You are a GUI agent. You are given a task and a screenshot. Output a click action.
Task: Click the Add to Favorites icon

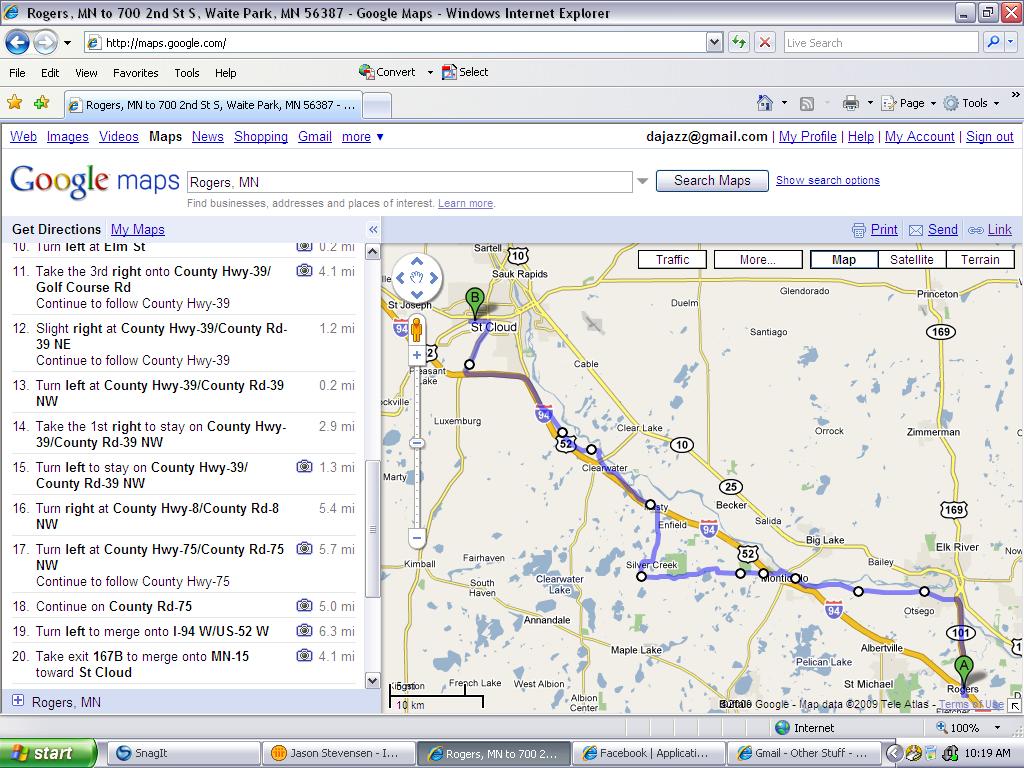click(42, 103)
